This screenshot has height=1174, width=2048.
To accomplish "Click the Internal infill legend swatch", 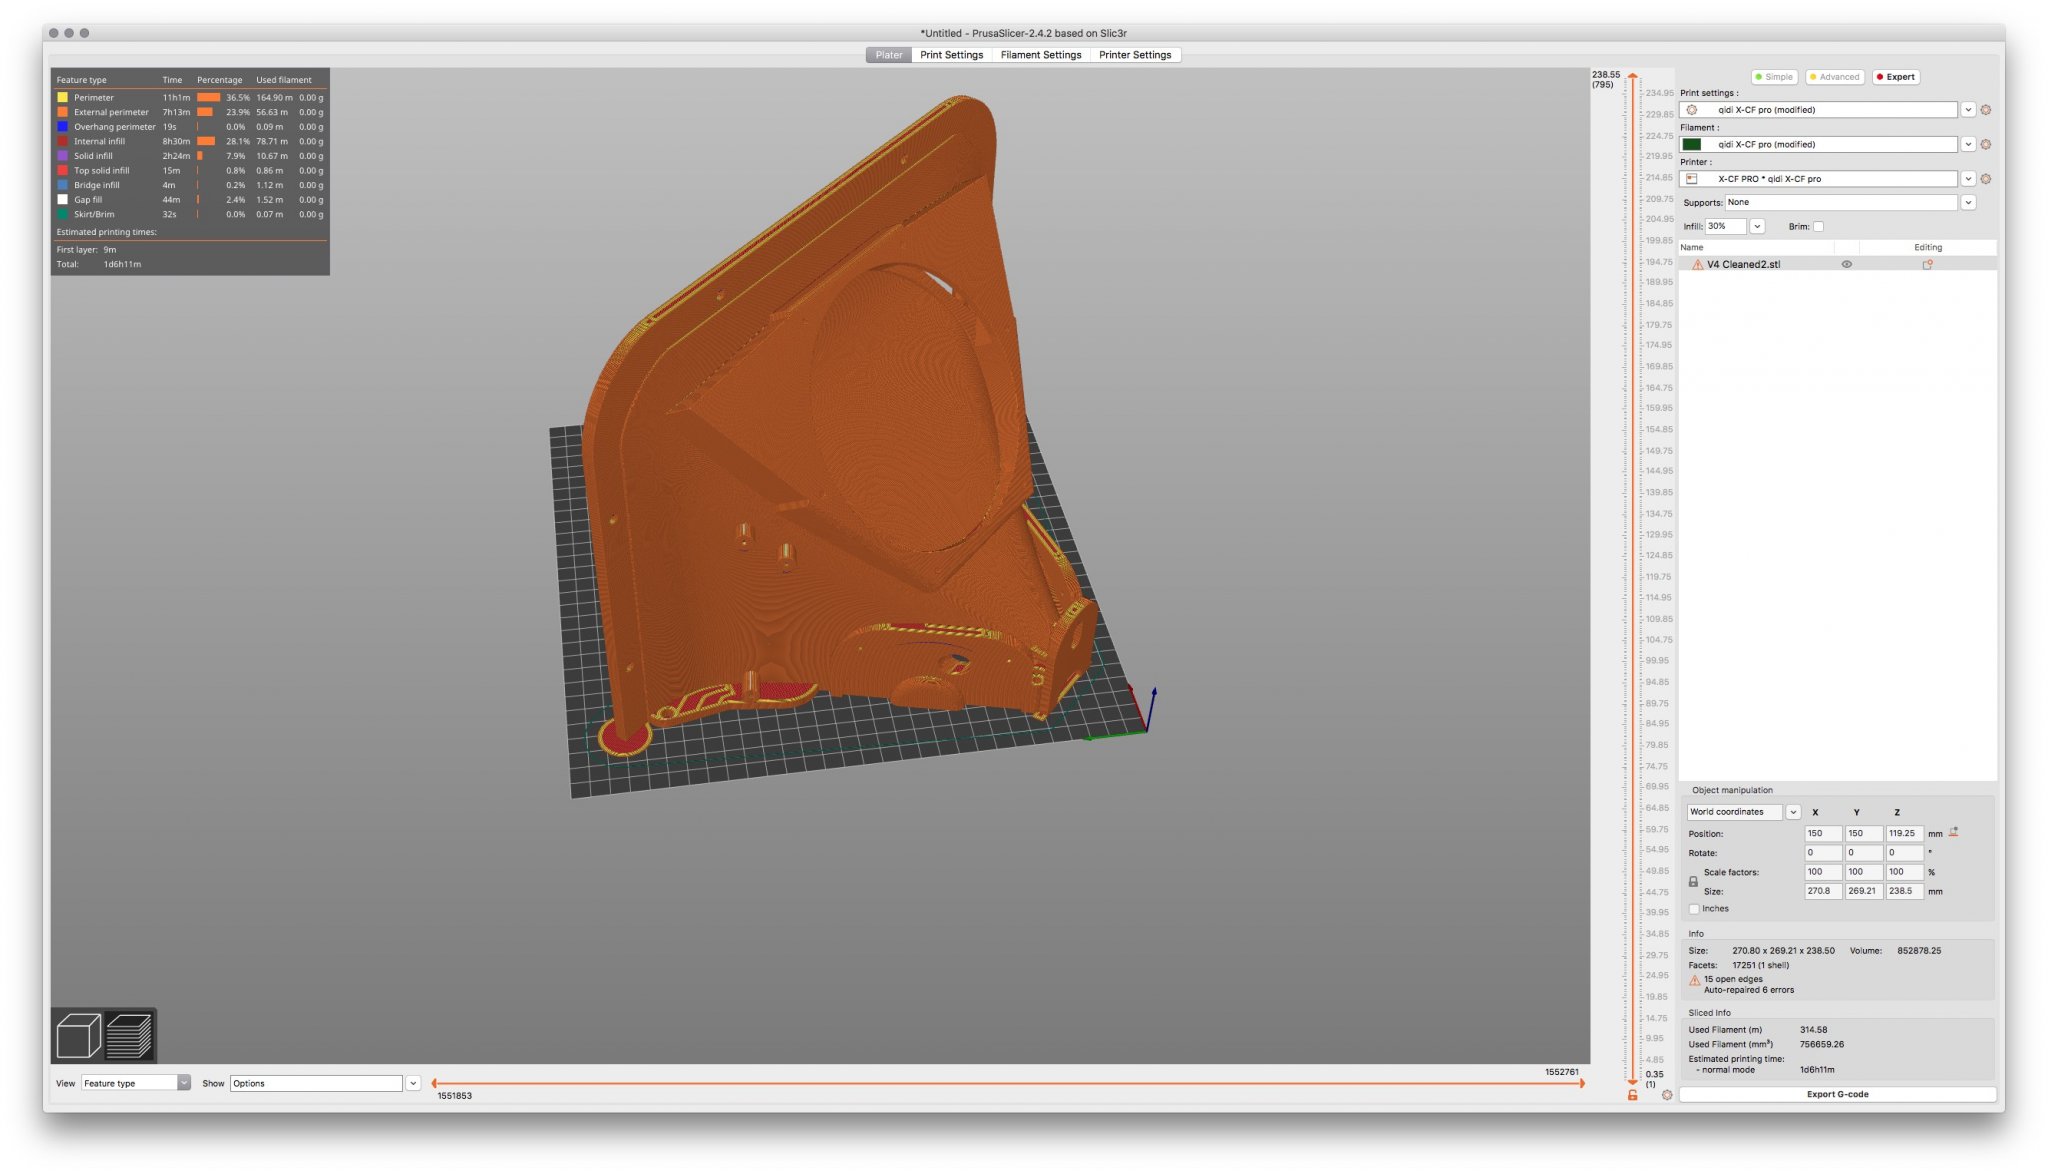I will point(63,141).
